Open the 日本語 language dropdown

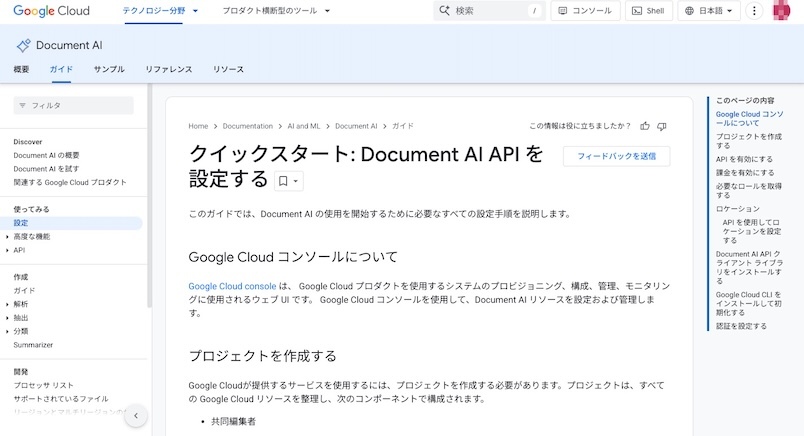coord(709,11)
